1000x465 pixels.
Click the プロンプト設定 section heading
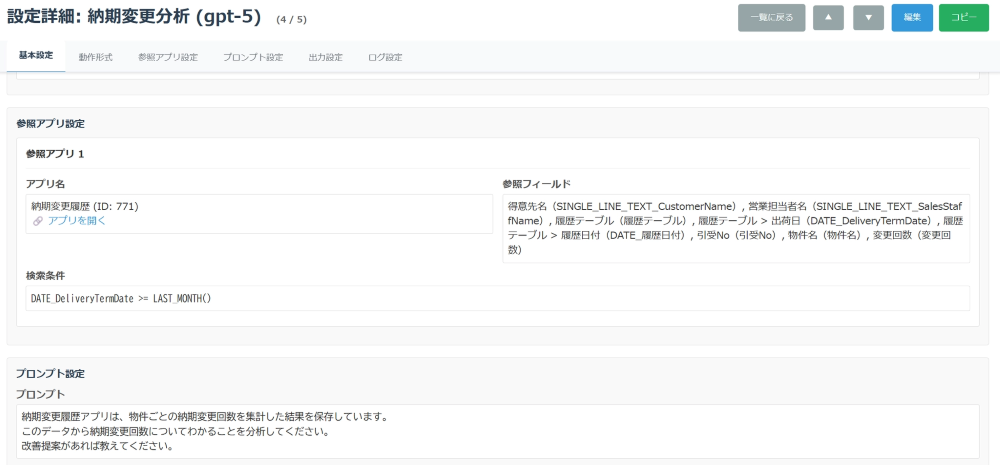[x=50, y=373]
